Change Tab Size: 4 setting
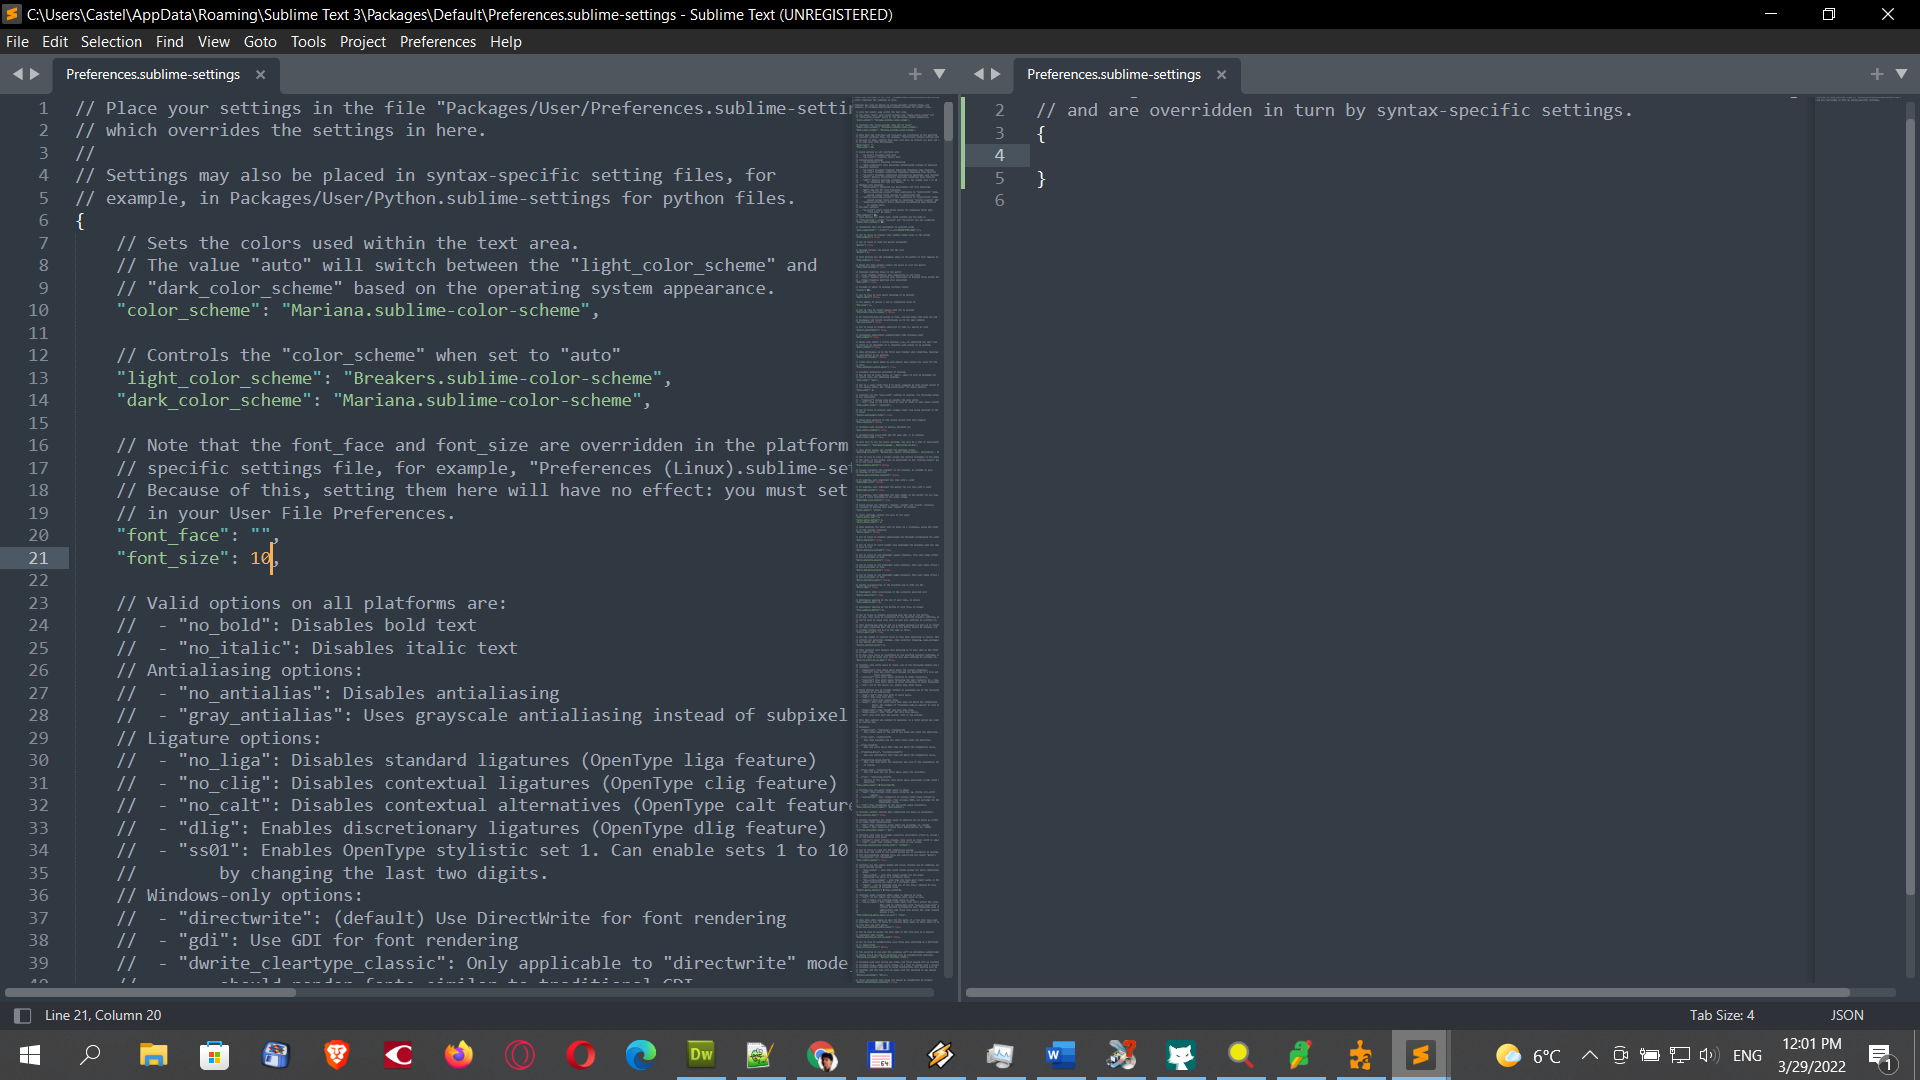 pyautogui.click(x=1721, y=1015)
